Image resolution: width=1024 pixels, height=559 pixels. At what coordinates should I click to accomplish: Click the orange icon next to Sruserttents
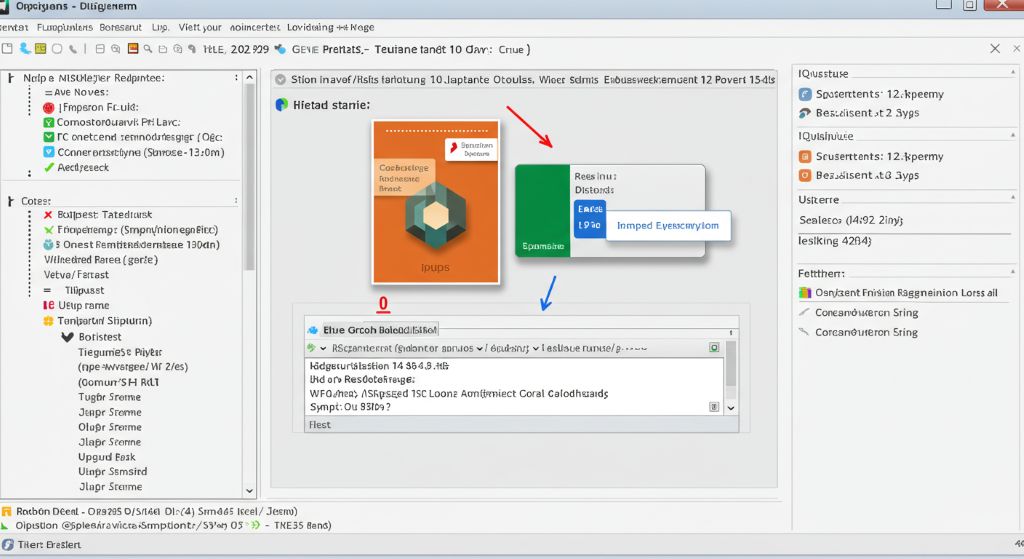point(805,157)
